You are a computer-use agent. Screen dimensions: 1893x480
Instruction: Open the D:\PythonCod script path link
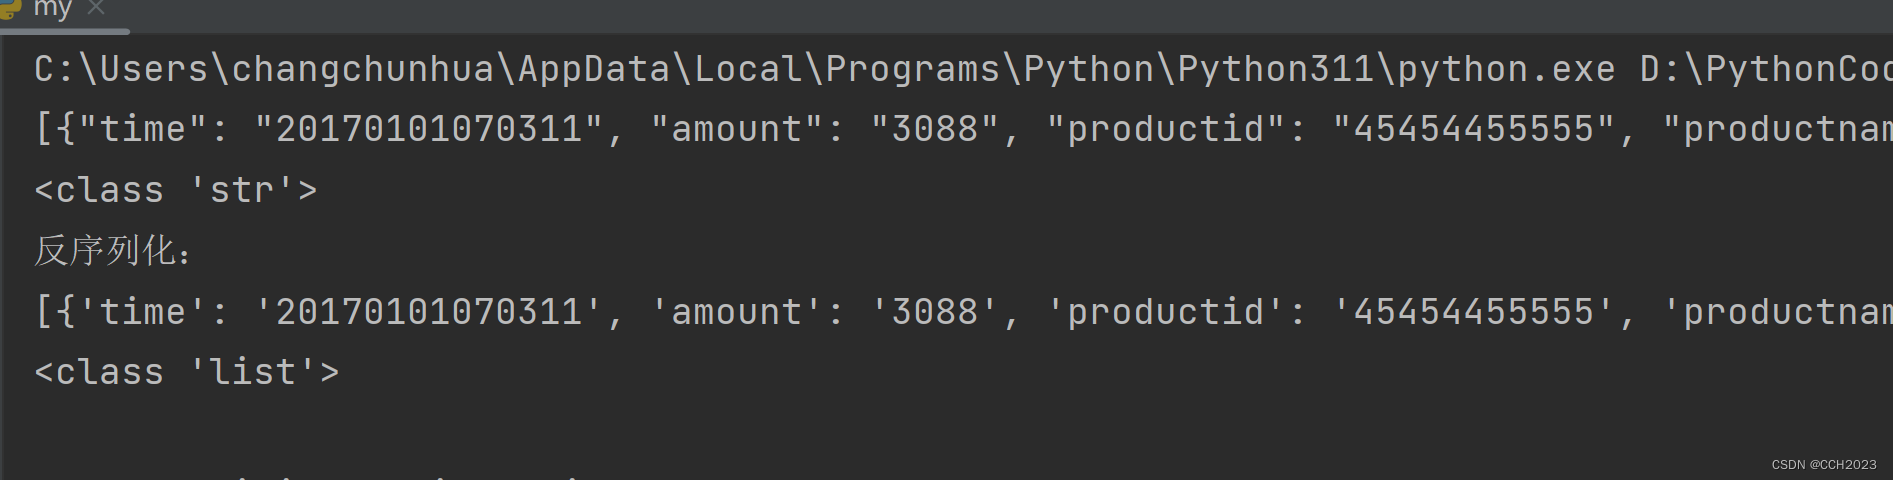(1766, 69)
